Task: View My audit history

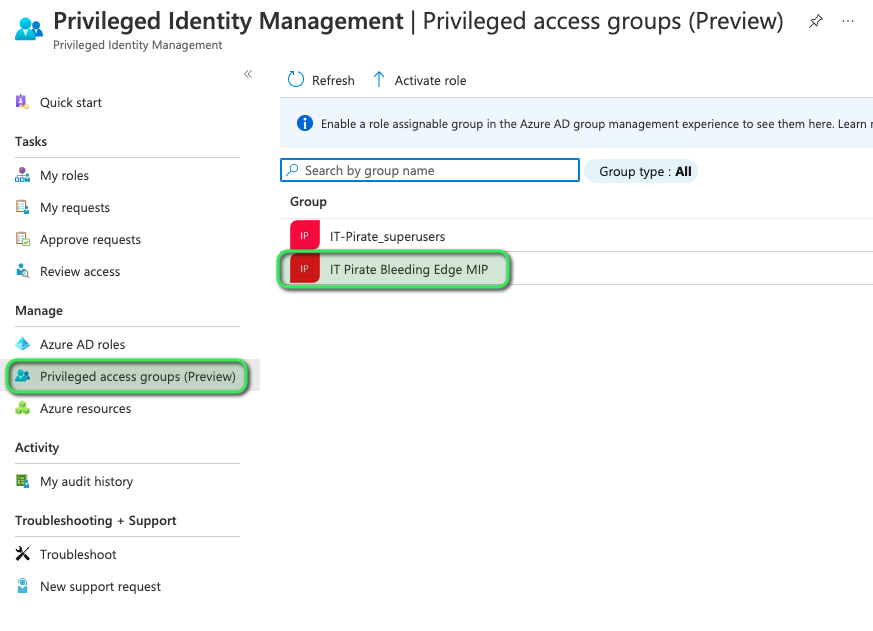Action: (x=86, y=482)
